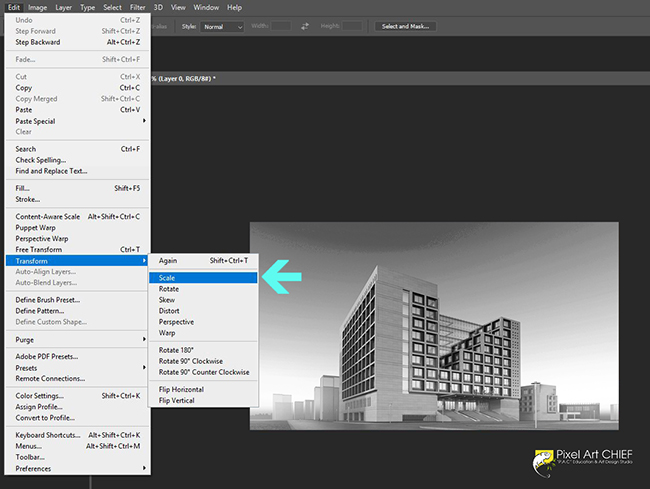Choose Step Backward from Edit menu
650x489 pixels.
(78, 42)
